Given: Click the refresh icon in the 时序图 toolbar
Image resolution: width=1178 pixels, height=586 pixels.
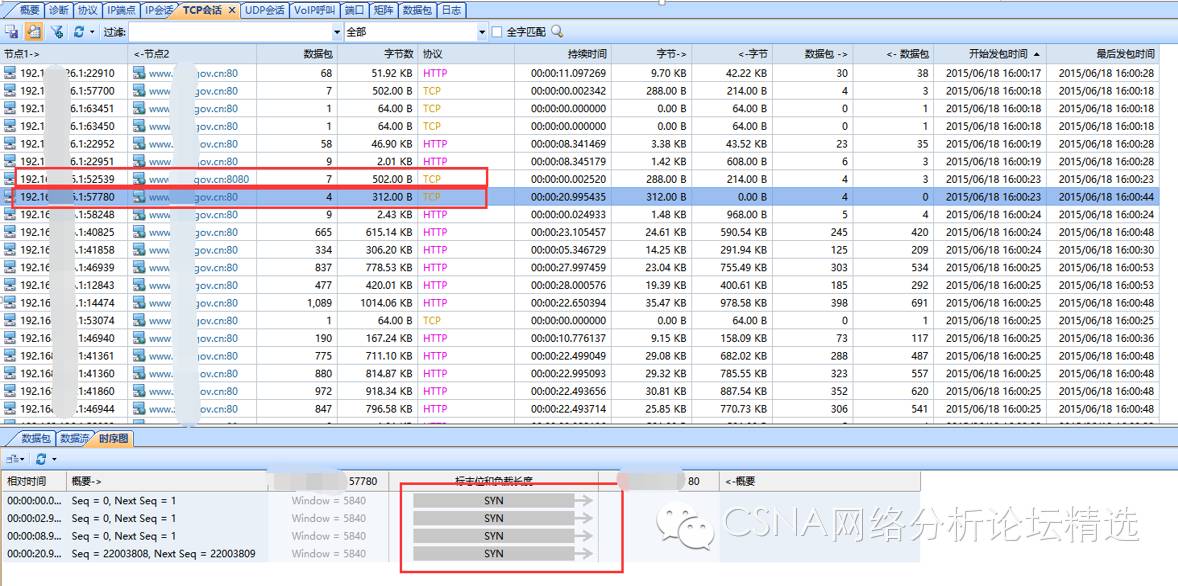Looking at the screenshot, I should [41, 458].
